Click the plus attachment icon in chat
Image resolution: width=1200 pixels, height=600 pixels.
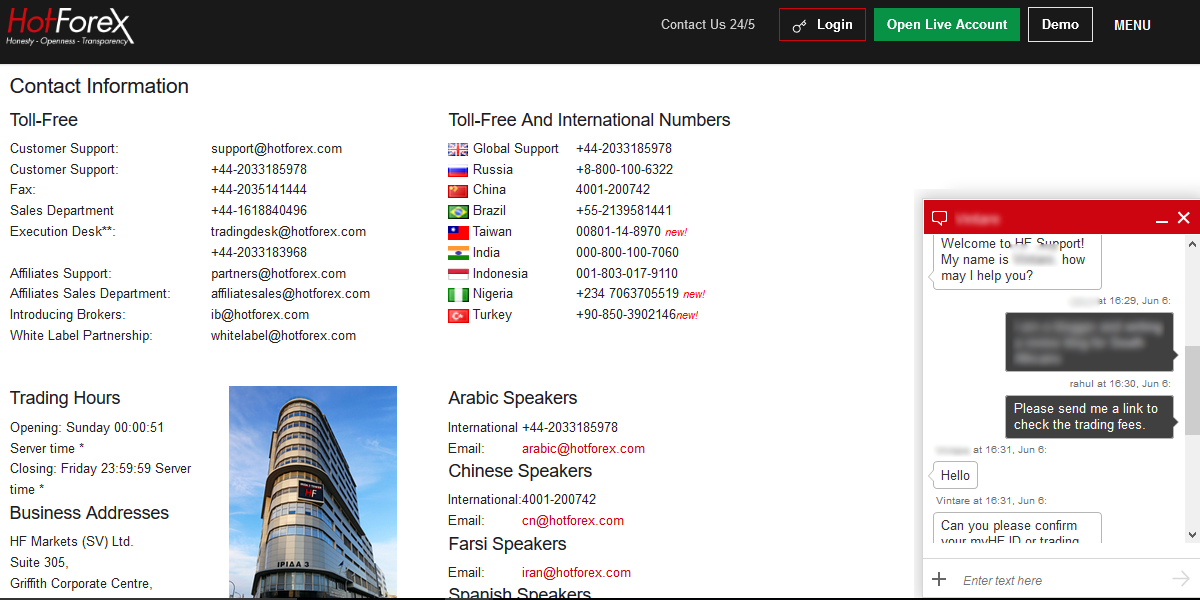pos(939,579)
